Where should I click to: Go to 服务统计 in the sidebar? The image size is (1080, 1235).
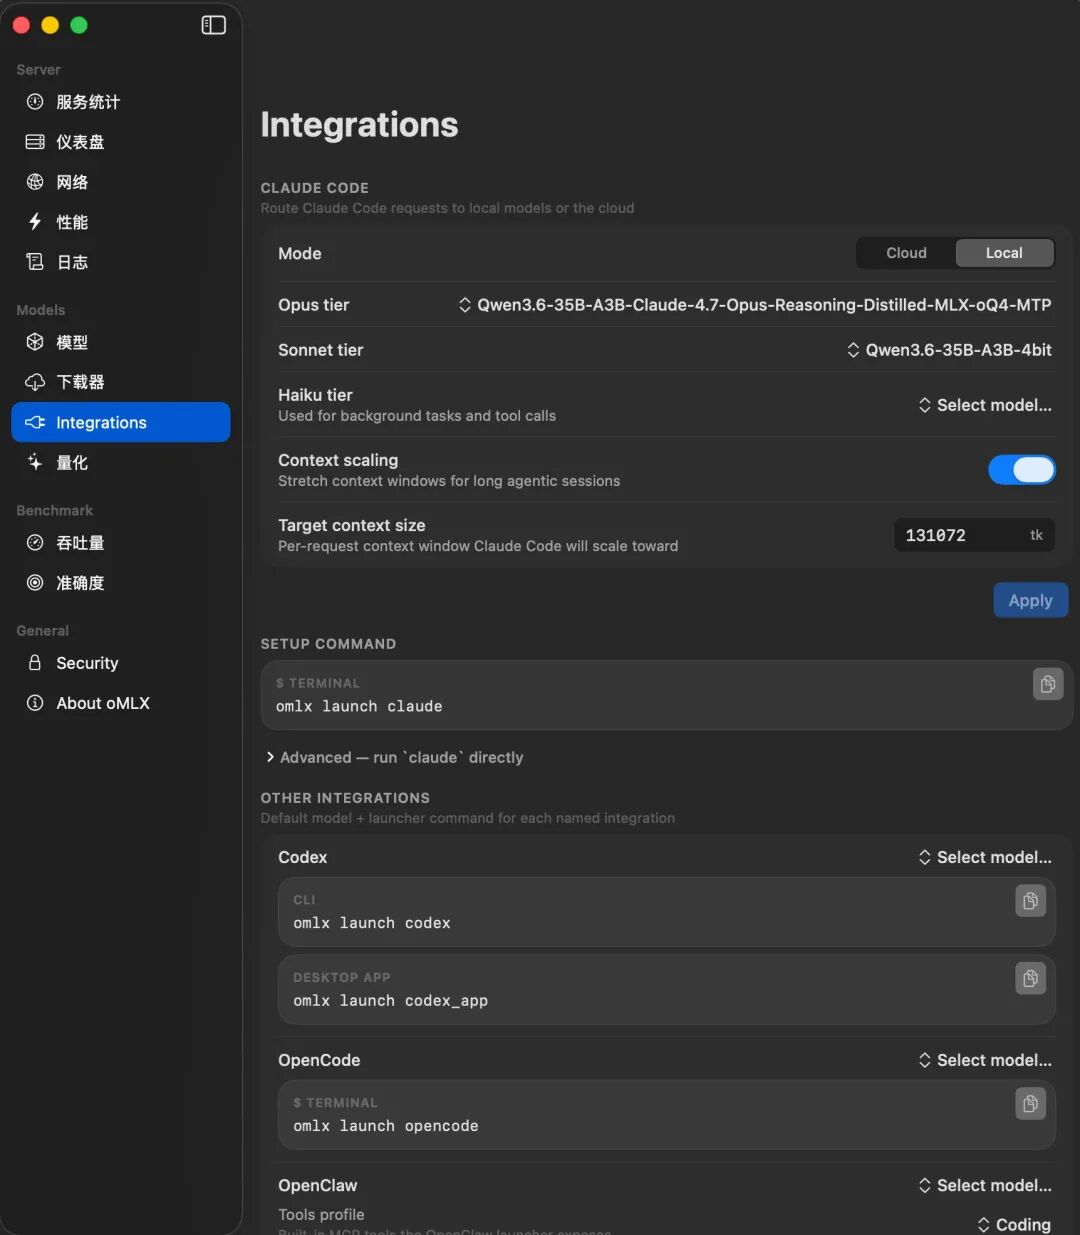pos(121,102)
